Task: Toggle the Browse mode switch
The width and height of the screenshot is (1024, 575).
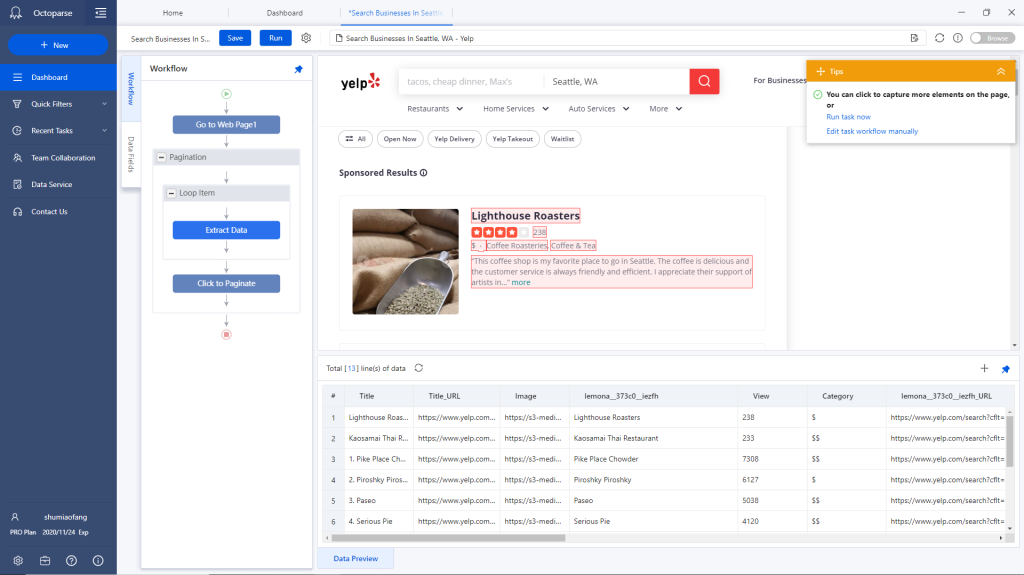Action: click(993, 38)
